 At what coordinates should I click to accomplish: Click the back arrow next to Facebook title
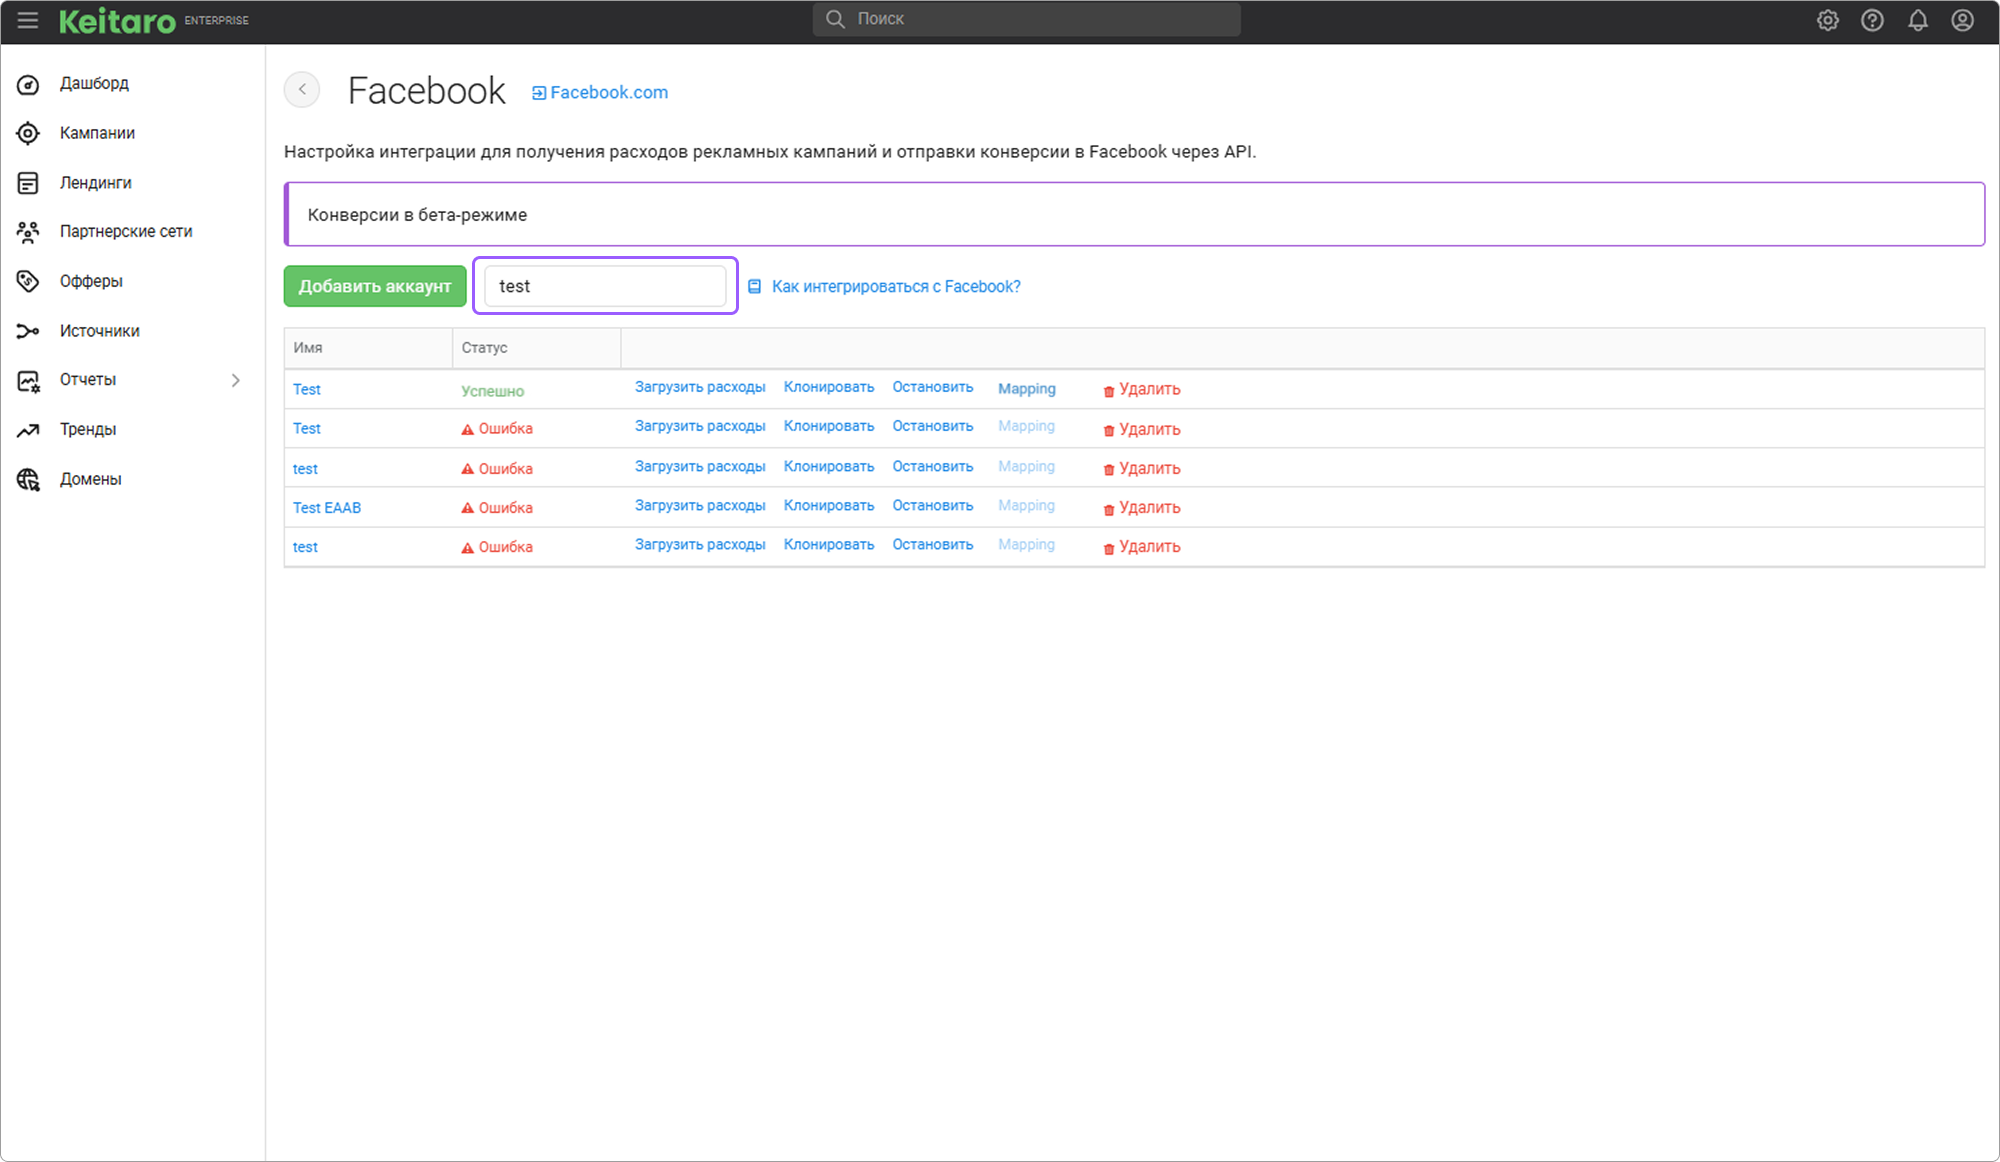(302, 90)
